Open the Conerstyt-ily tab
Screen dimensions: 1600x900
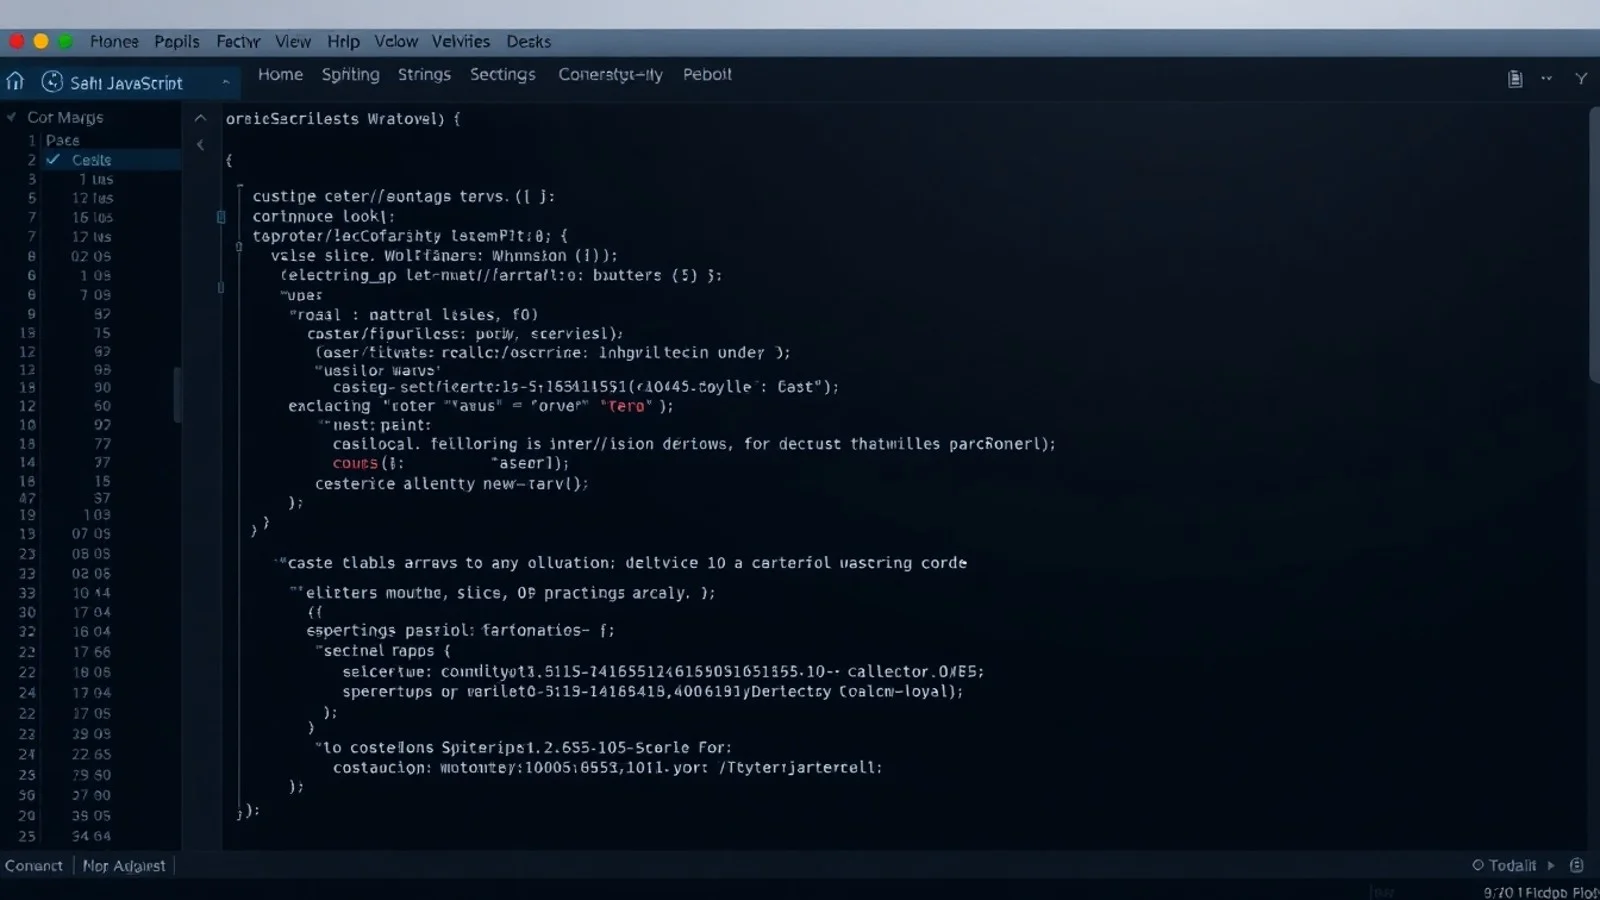pyautogui.click(x=610, y=75)
